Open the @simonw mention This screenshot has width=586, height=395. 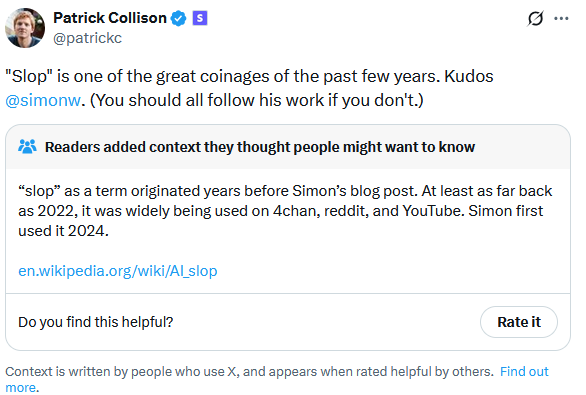click(43, 100)
